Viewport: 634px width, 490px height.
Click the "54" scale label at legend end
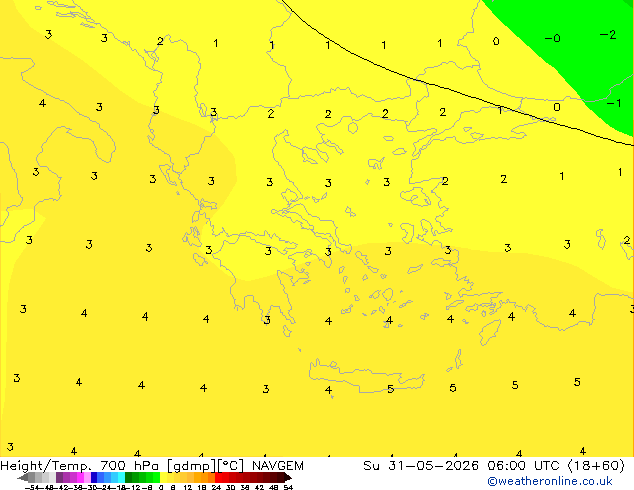pos(288,487)
